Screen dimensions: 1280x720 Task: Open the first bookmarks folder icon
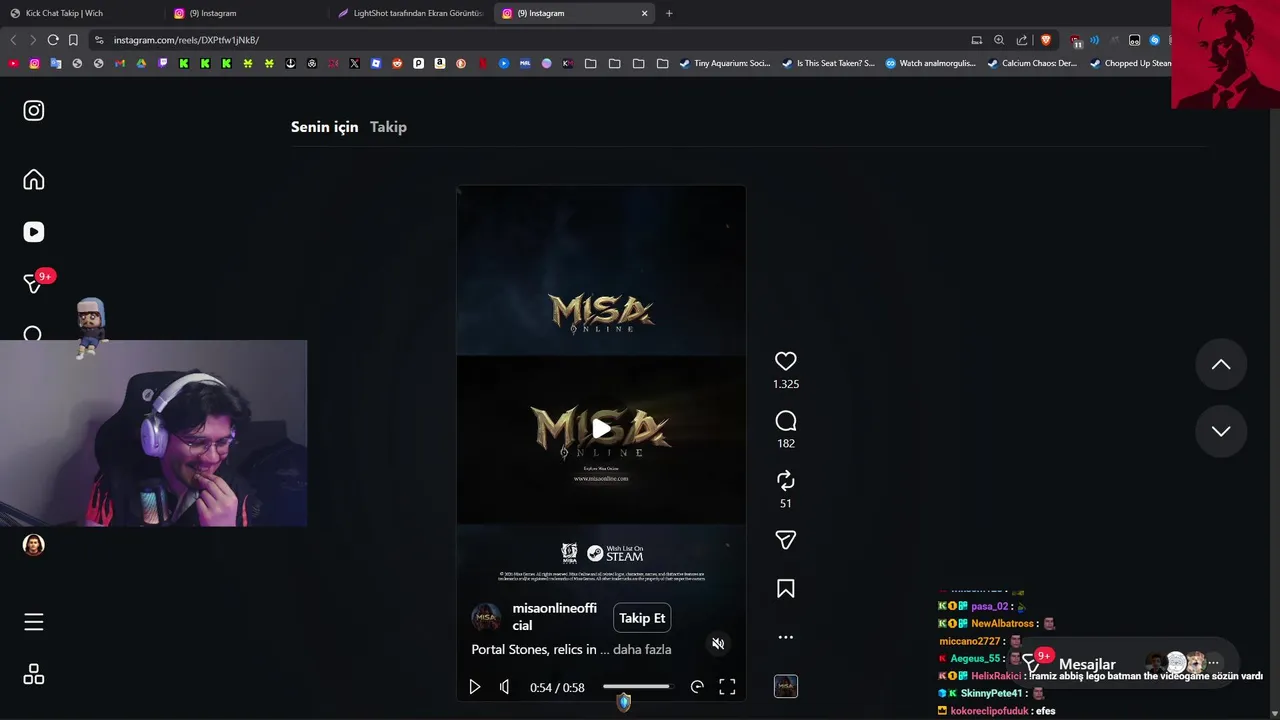click(x=591, y=63)
